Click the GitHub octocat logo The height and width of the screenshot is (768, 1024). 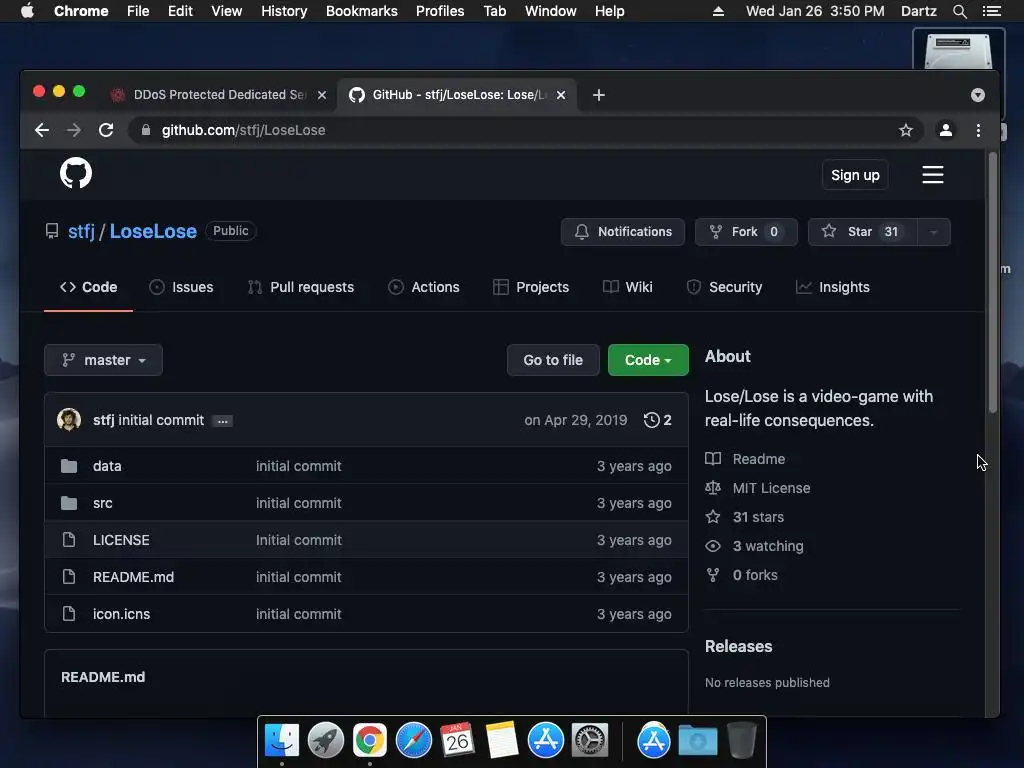76,173
